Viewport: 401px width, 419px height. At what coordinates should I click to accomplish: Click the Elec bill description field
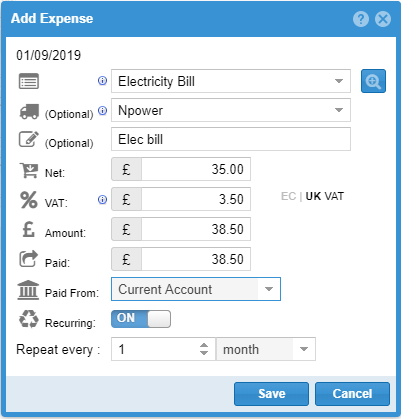point(231,139)
